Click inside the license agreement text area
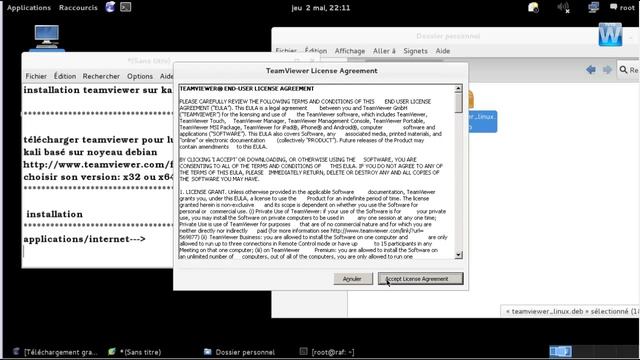Screen dimensions: 640x360 pos(317,171)
